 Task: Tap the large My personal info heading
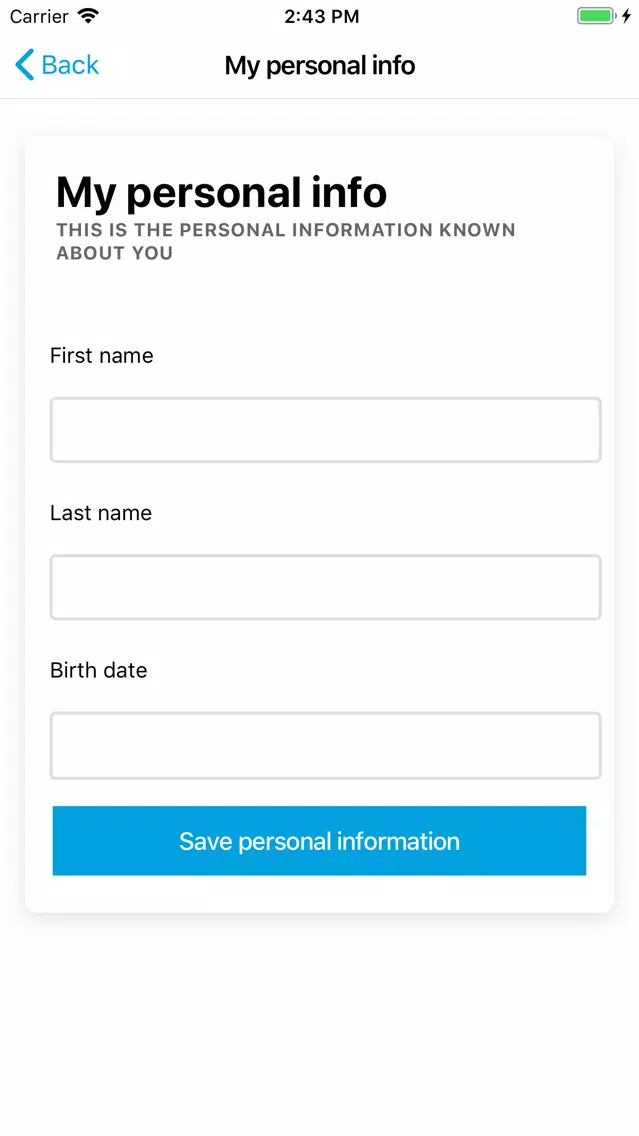221,192
